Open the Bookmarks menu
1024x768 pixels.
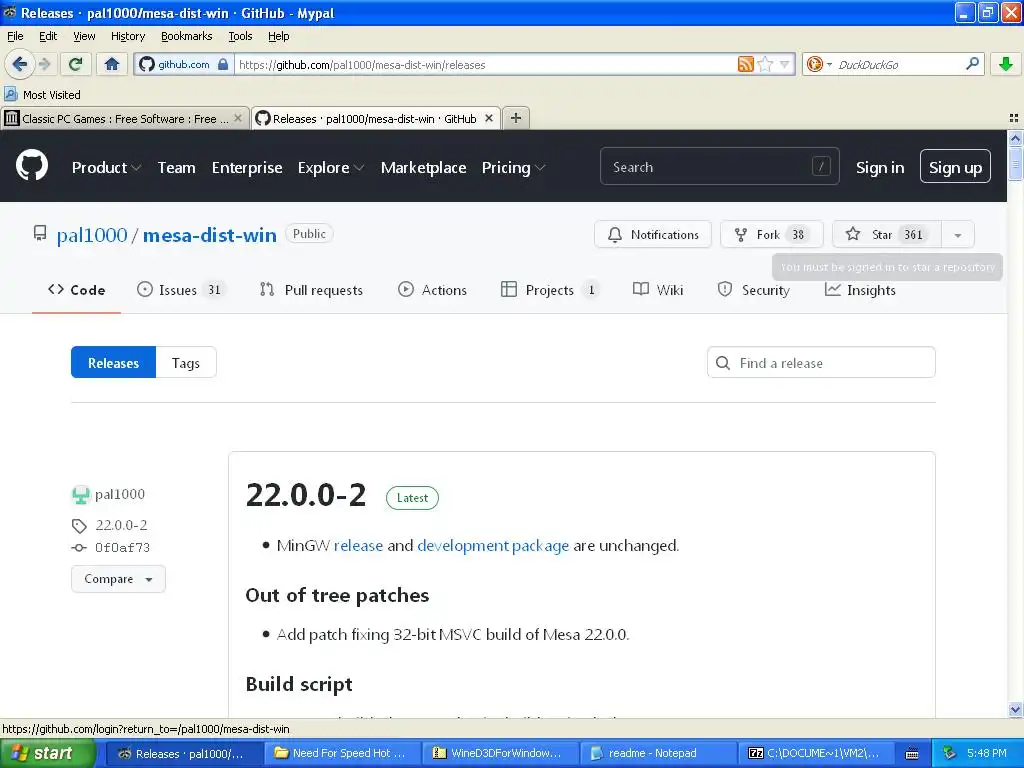pyautogui.click(x=186, y=36)
